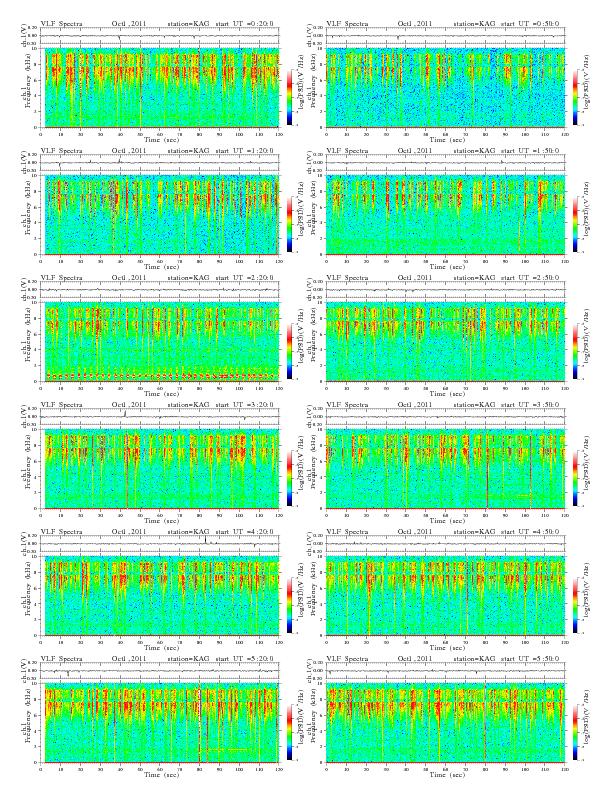Click the spectrogram with start UT 5:20:0
The image size is (612, 792).
point(160,723)
